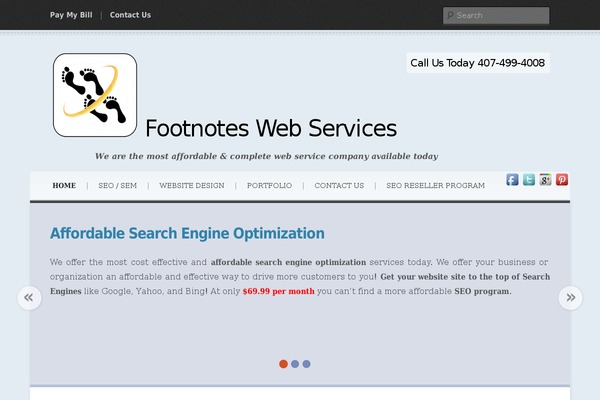
Task: Open the Twitter social icon
Action: (529, 180)
